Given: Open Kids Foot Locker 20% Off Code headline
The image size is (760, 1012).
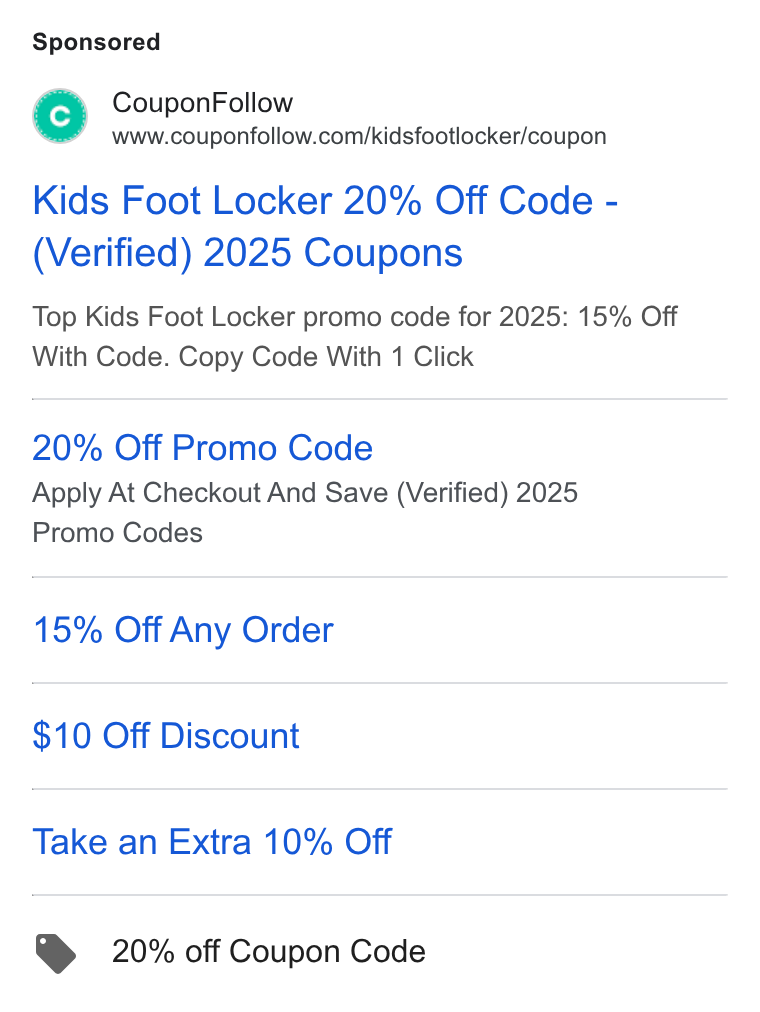Looking at the screenshot, I should (x=326, y=200).
